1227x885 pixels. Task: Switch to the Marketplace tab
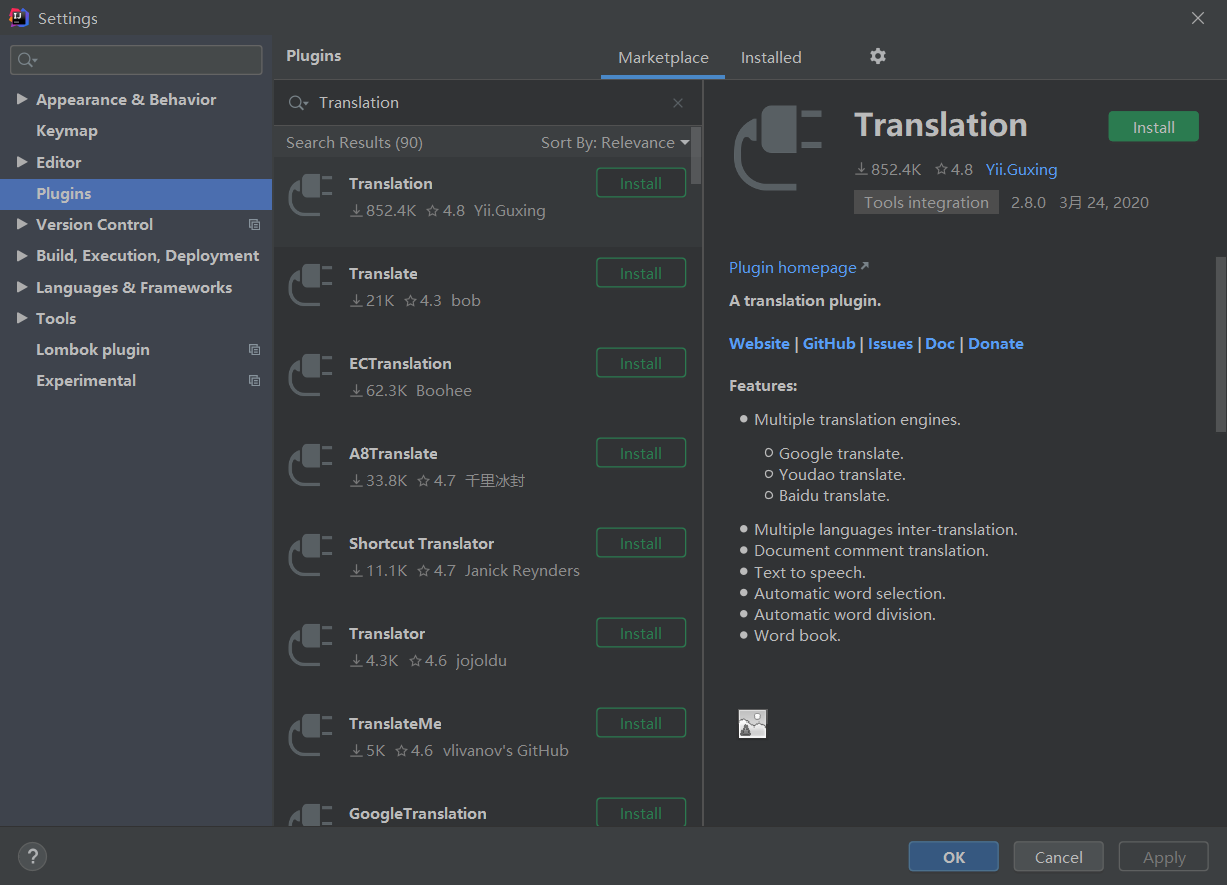[x=663, y=58]
